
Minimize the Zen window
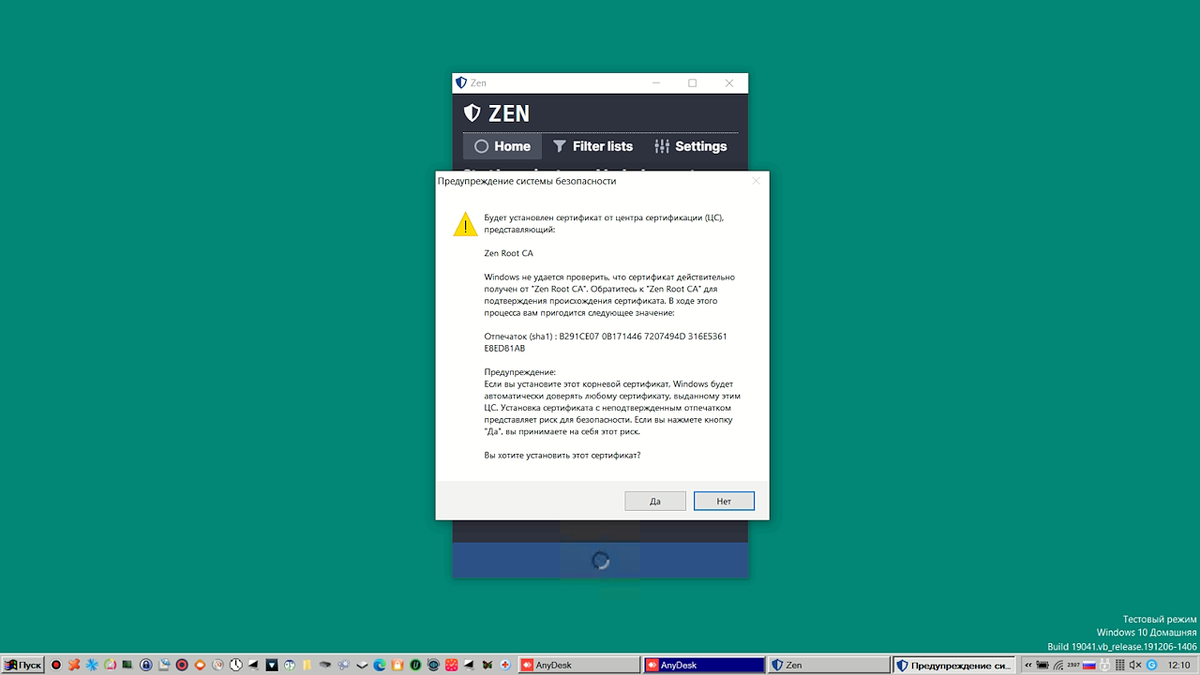tap(657, 83)
